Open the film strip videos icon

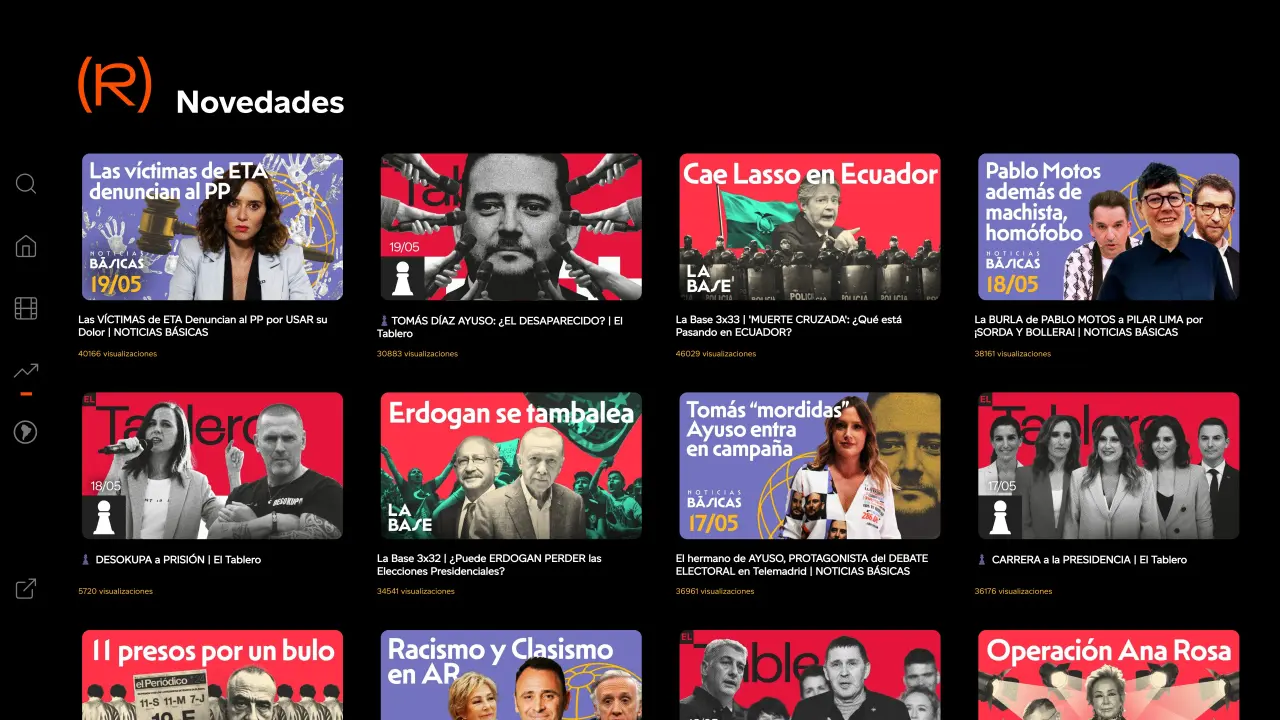pyautogui.click(x=26, y=308)
